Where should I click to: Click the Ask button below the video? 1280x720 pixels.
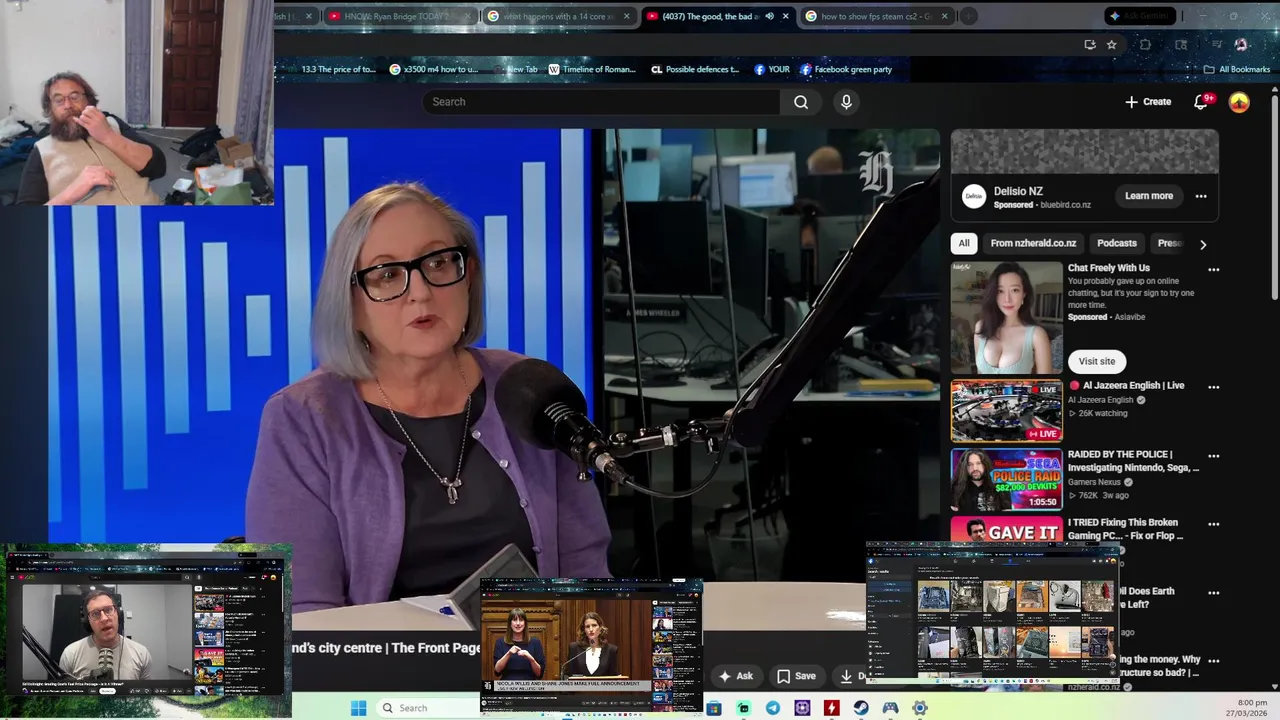(x=736, y=676)
